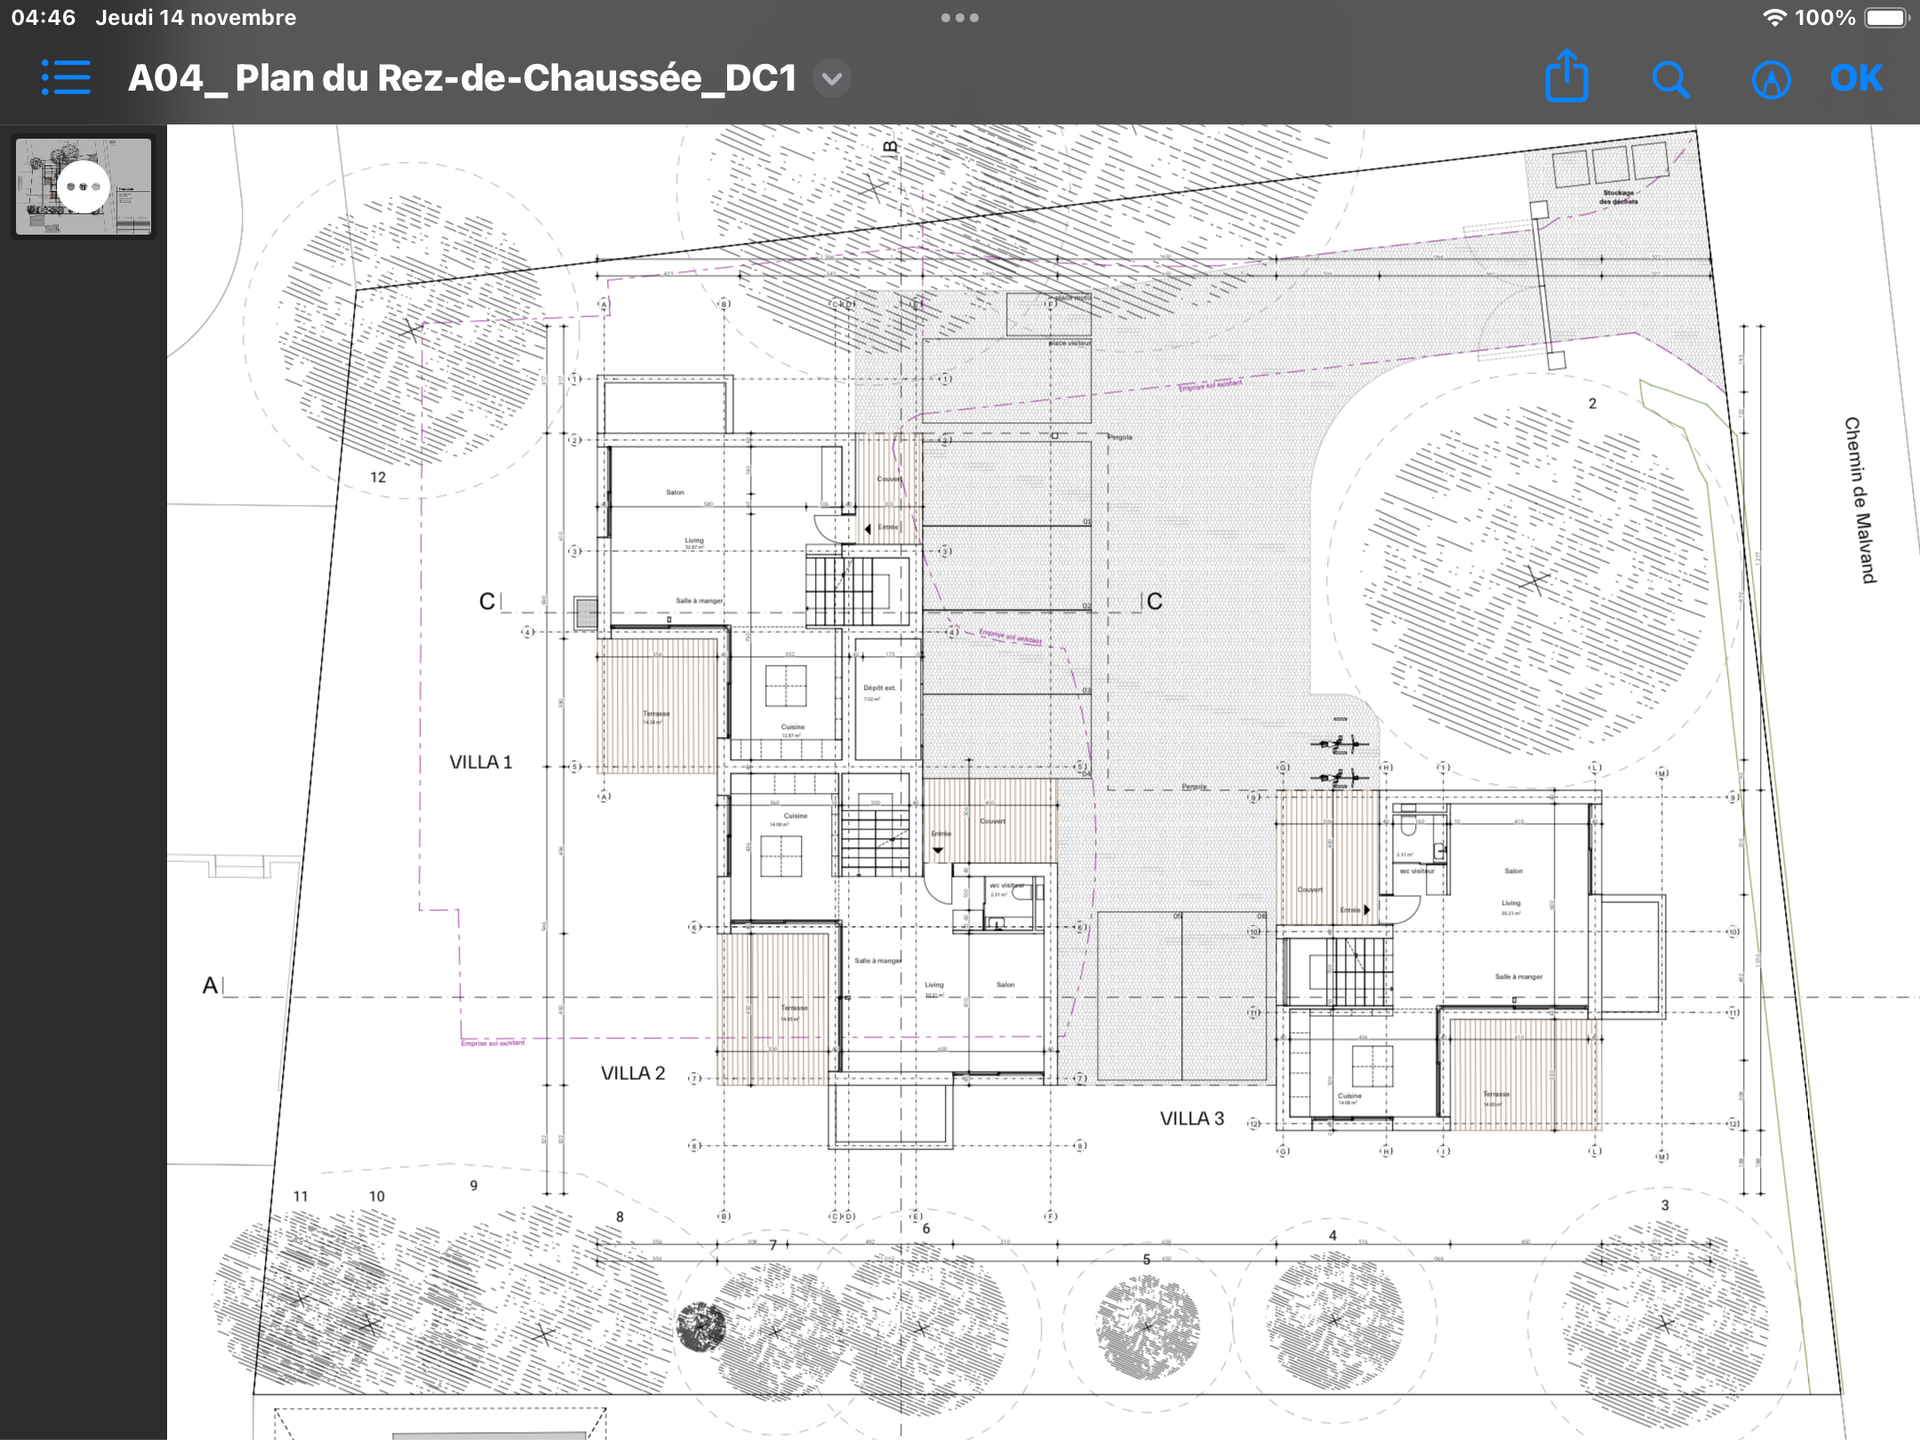Tap the VILLA 2 label on the plan
Screen dimensions: 1920x1440
(633, 1073)
